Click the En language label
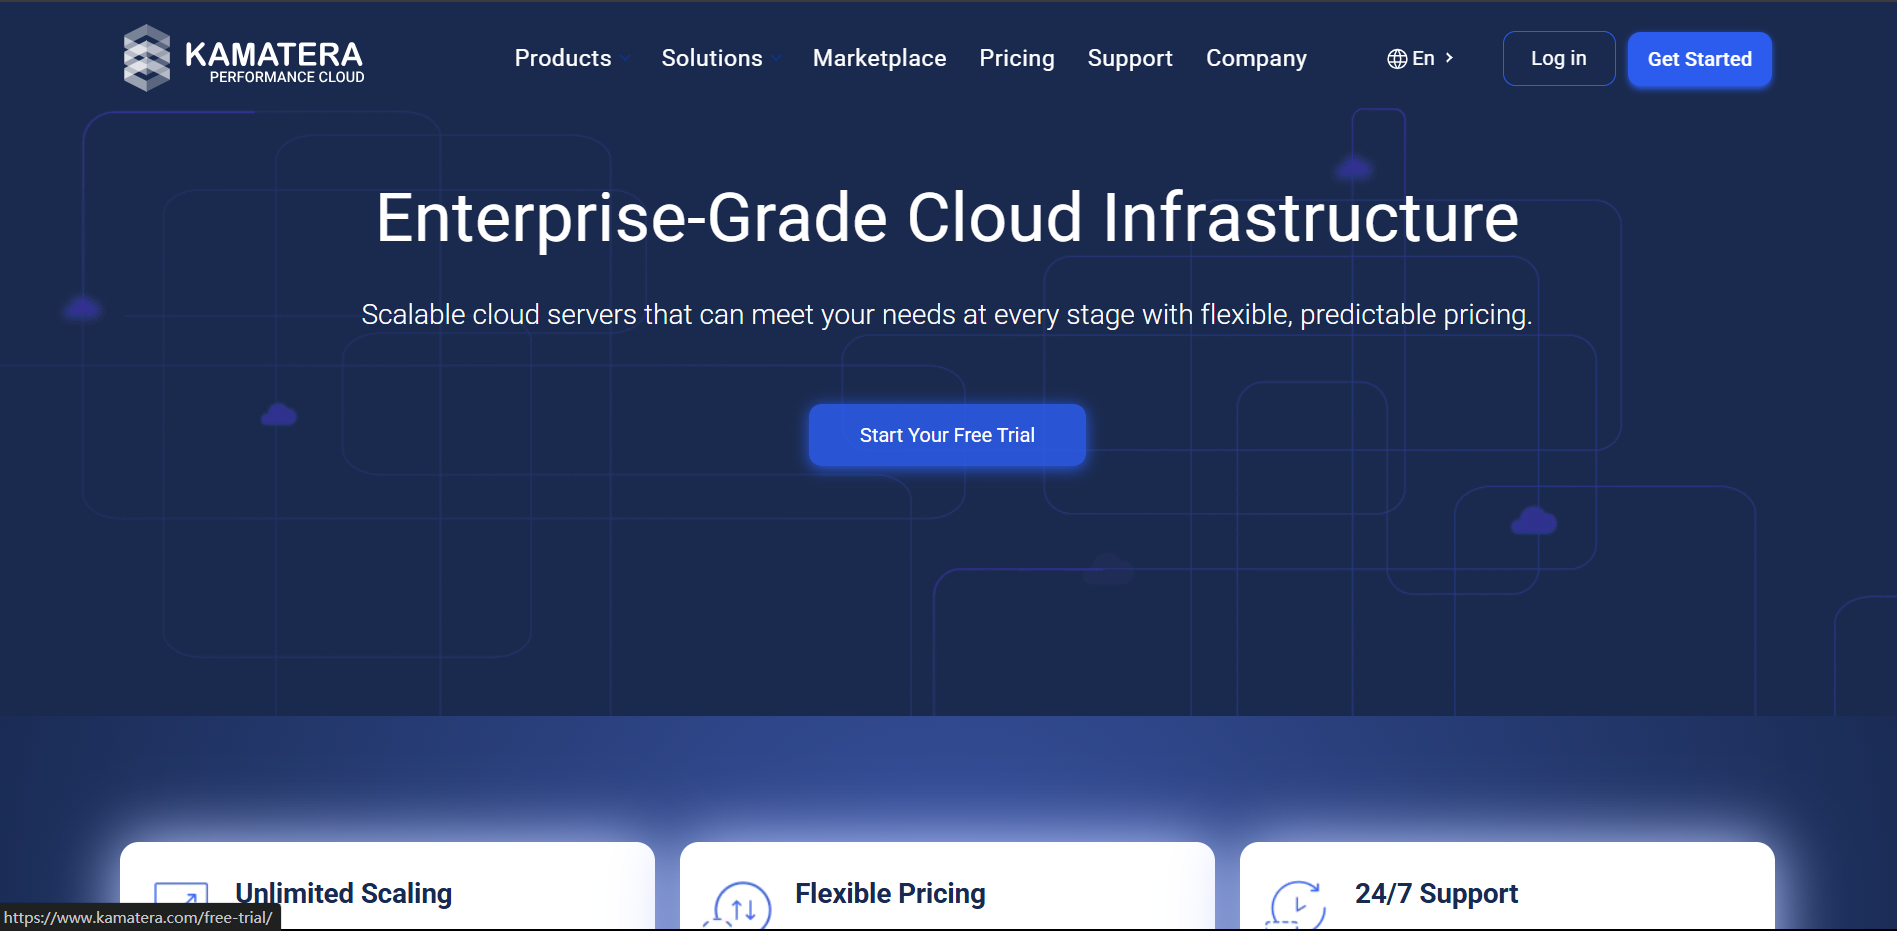This screenshot has width=1897, height=931. pyautogui.click(x=1423, y=58)
